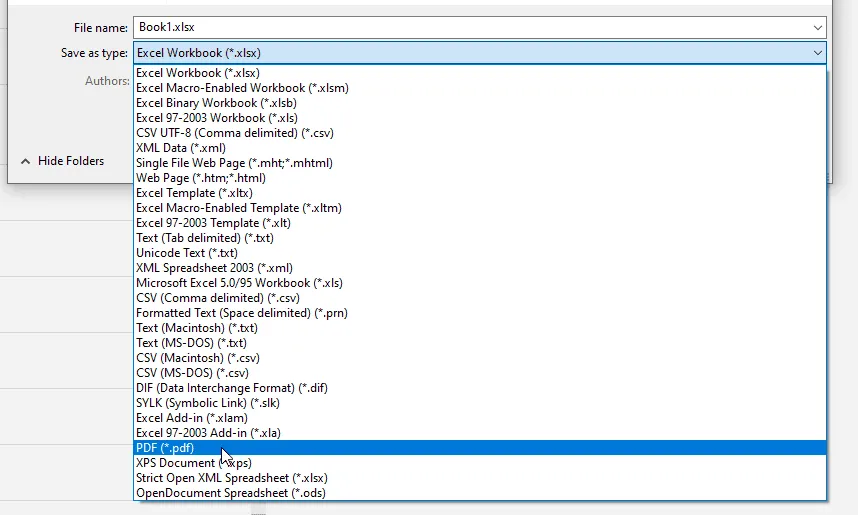
Task: Click the Save as type combo box
Action: 479,53
